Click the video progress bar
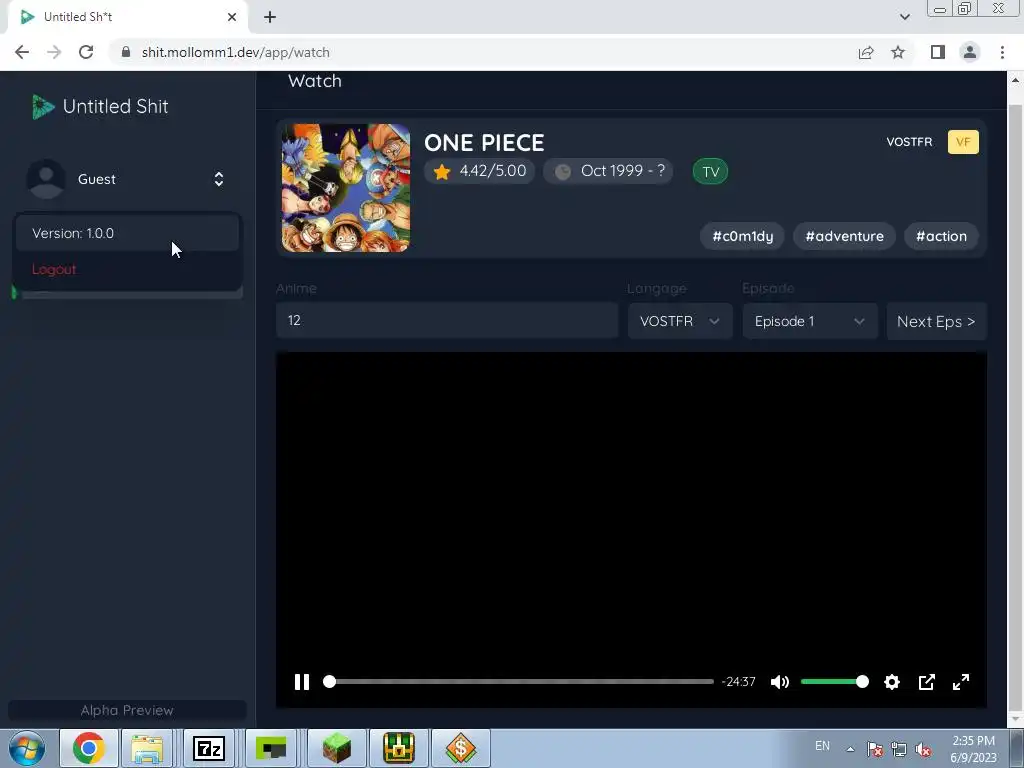Image resolution: width=1024 pixels, height=768 pixels. (521, 682)
